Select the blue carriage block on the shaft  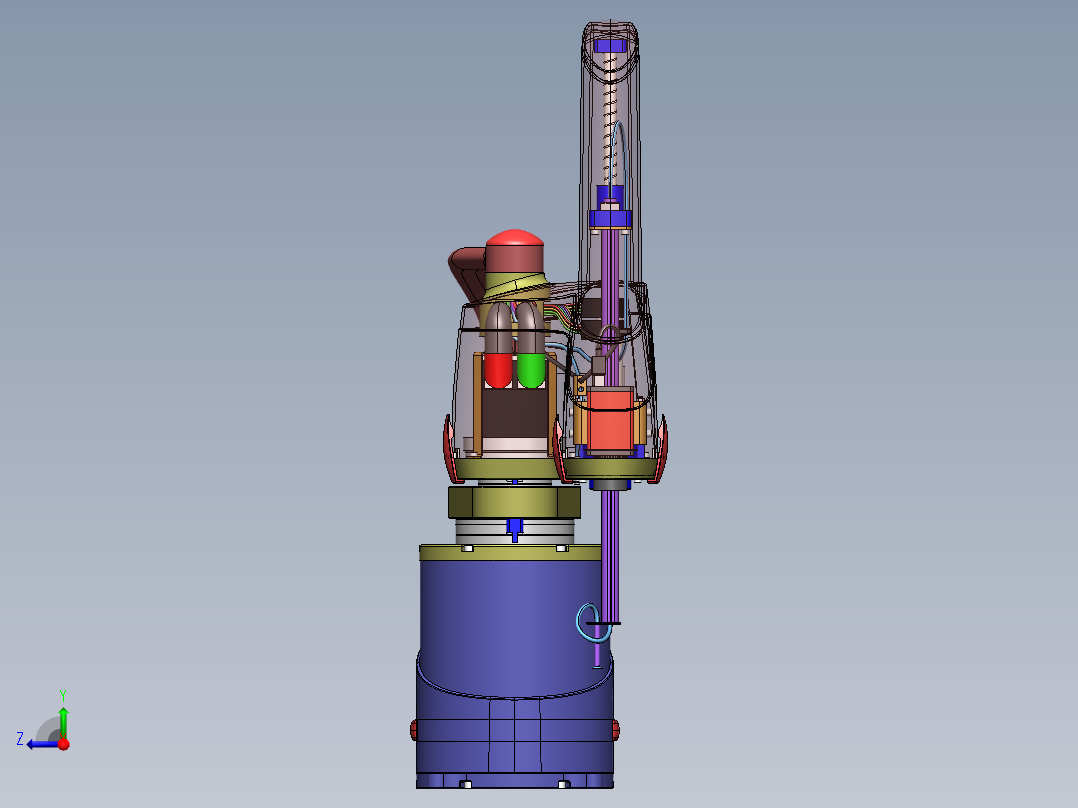click(610, 218)
